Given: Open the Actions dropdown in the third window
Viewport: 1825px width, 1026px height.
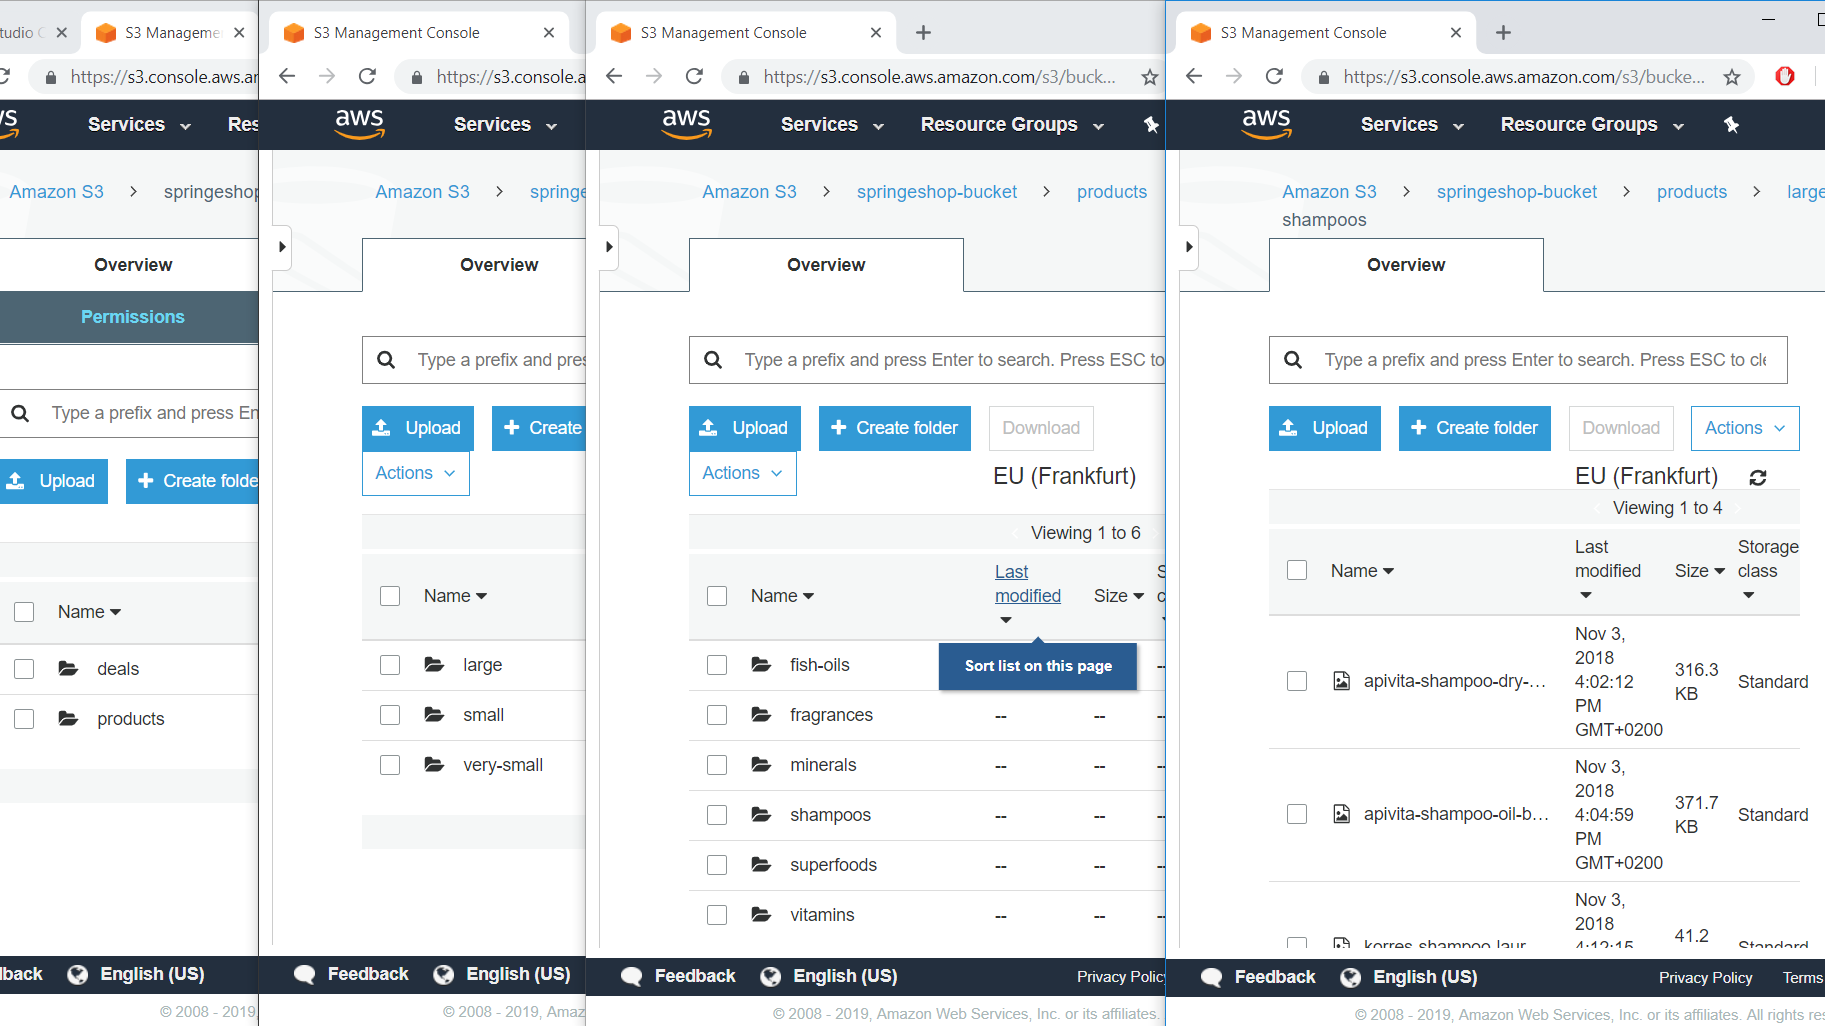Looking at the screenshot, I should pyautogui.click(x=742, y=473).
